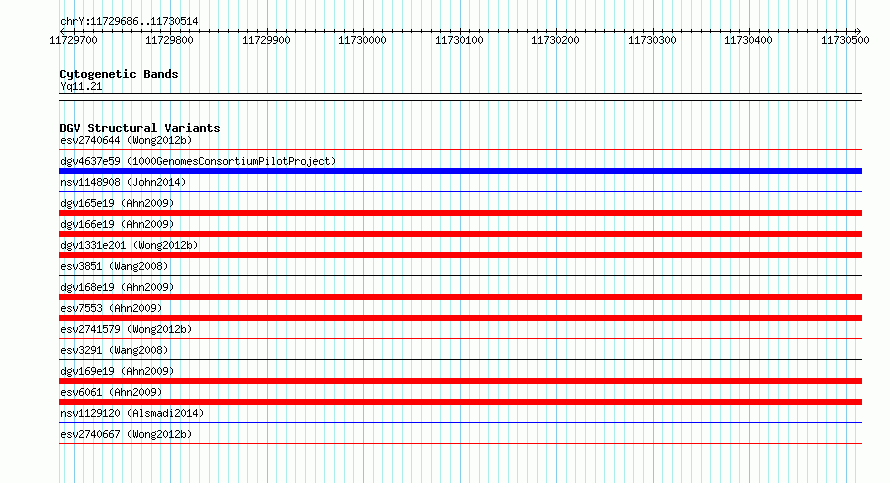Select the Cytogenetic Bands track title
Image resolution: width=890 pixels, height=483 pixels.
click(x=119, y=74)
